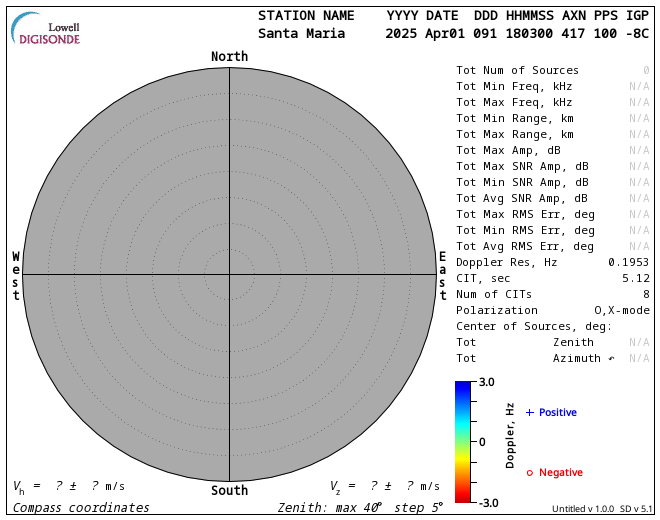The width and height of the screenshot is (660, 520).
Task: Click the Compass coordinates caption
Action: pos(81,508)
